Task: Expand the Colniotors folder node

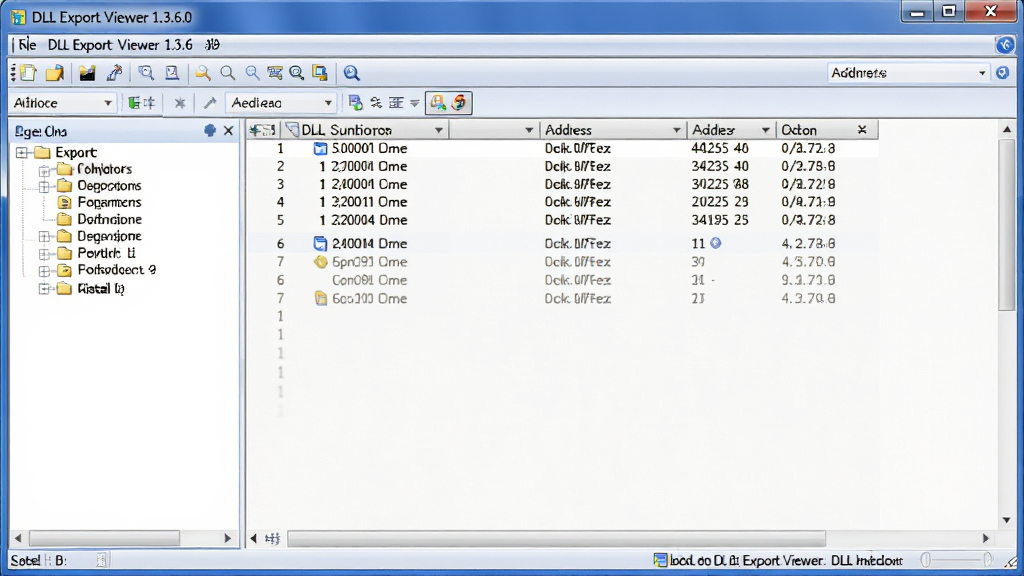Action: tap(44, 170)
